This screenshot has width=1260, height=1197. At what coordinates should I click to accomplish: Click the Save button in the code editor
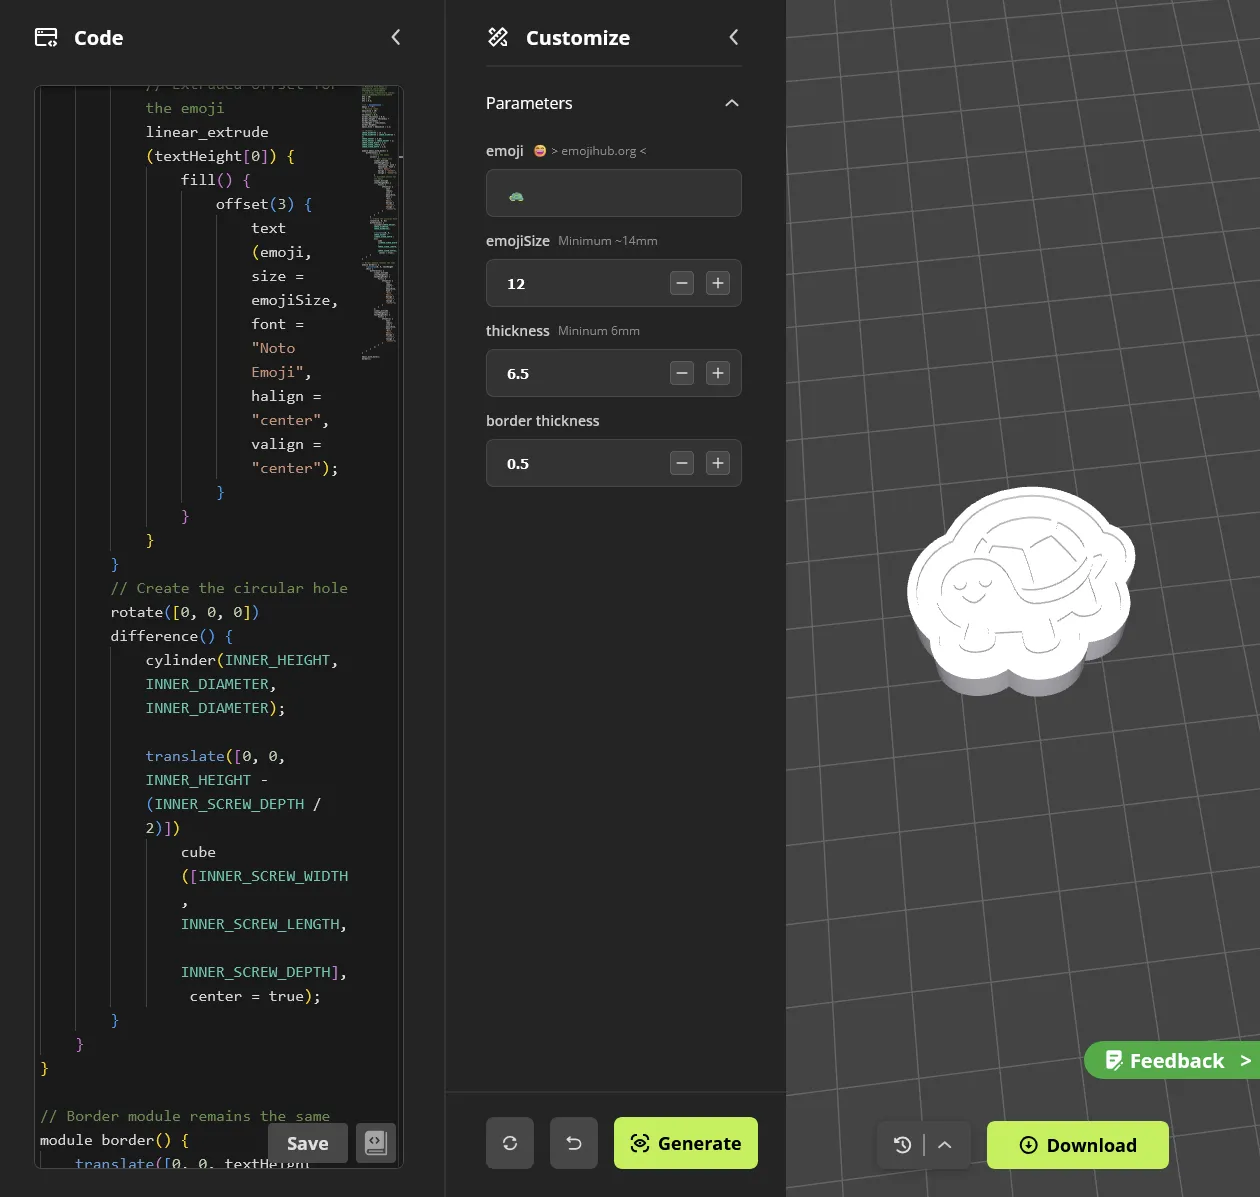tap(308, 1143)
